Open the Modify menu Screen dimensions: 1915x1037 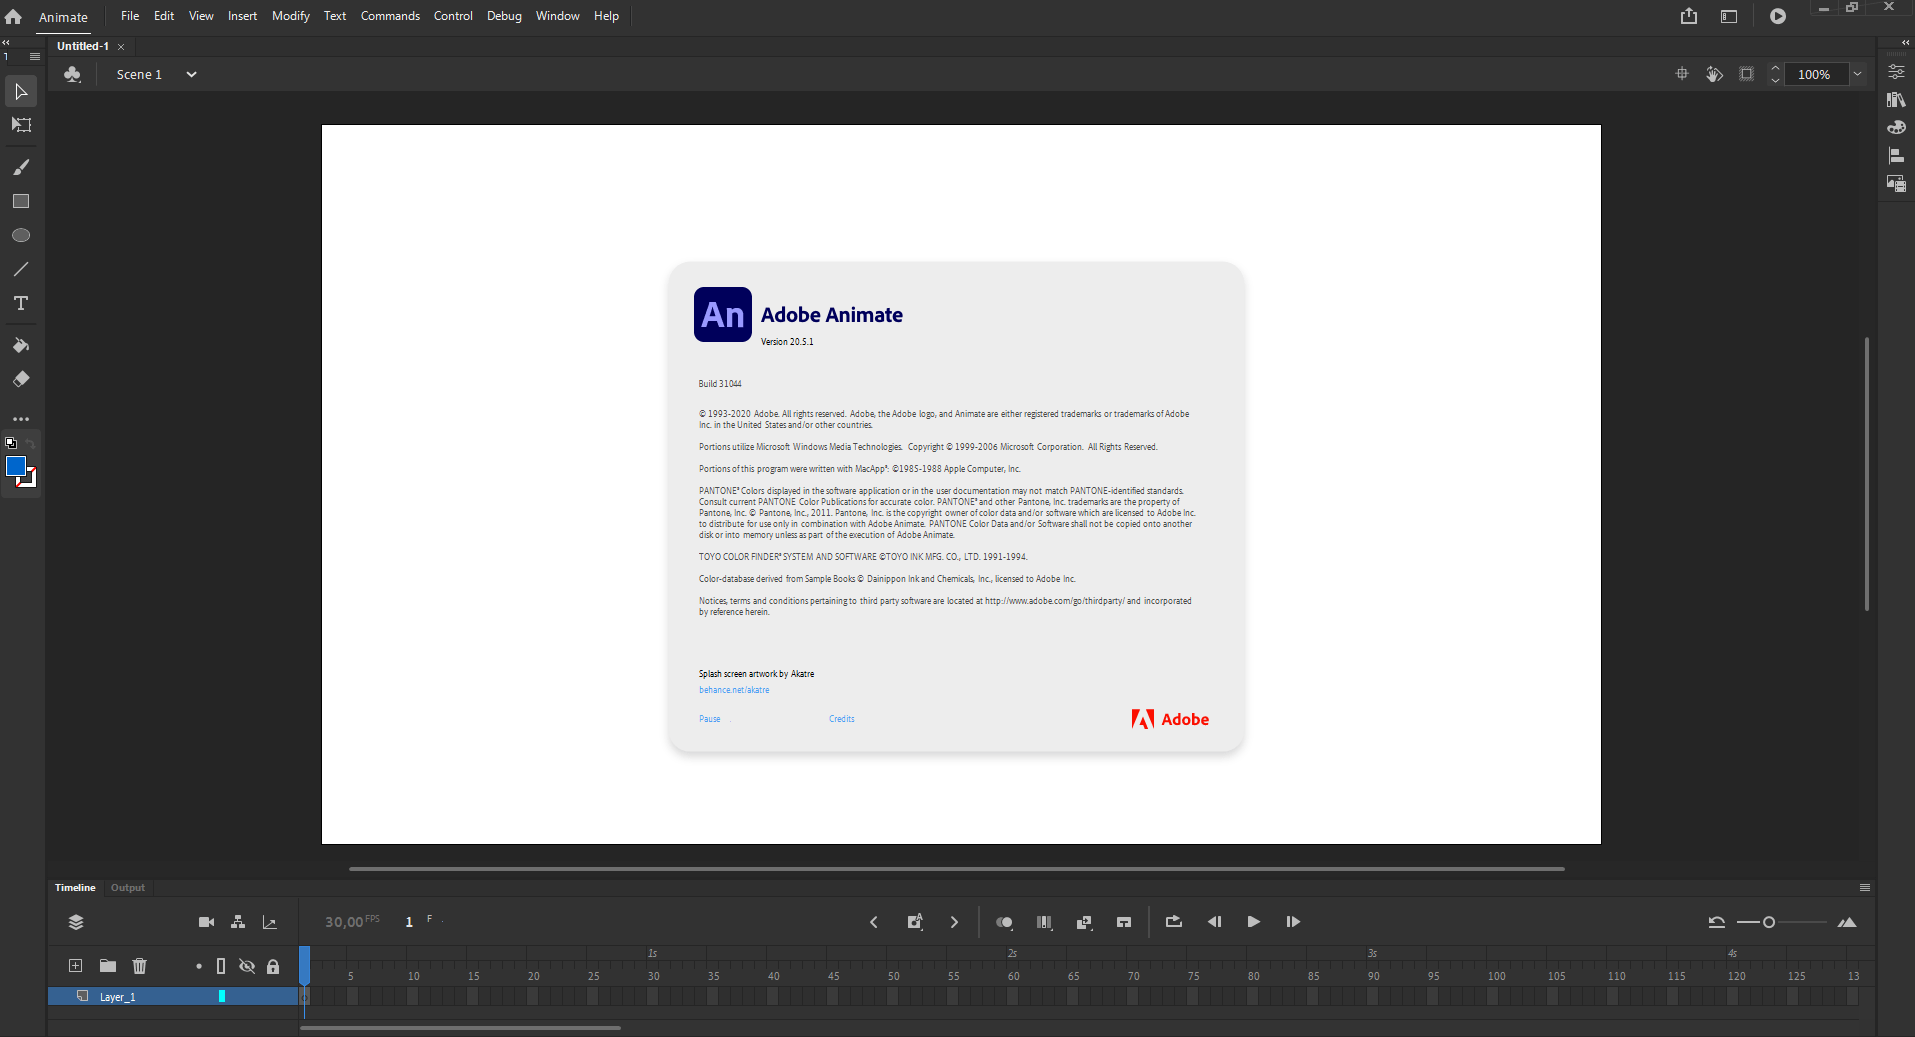pyautogui.click(x=291, y=16)
